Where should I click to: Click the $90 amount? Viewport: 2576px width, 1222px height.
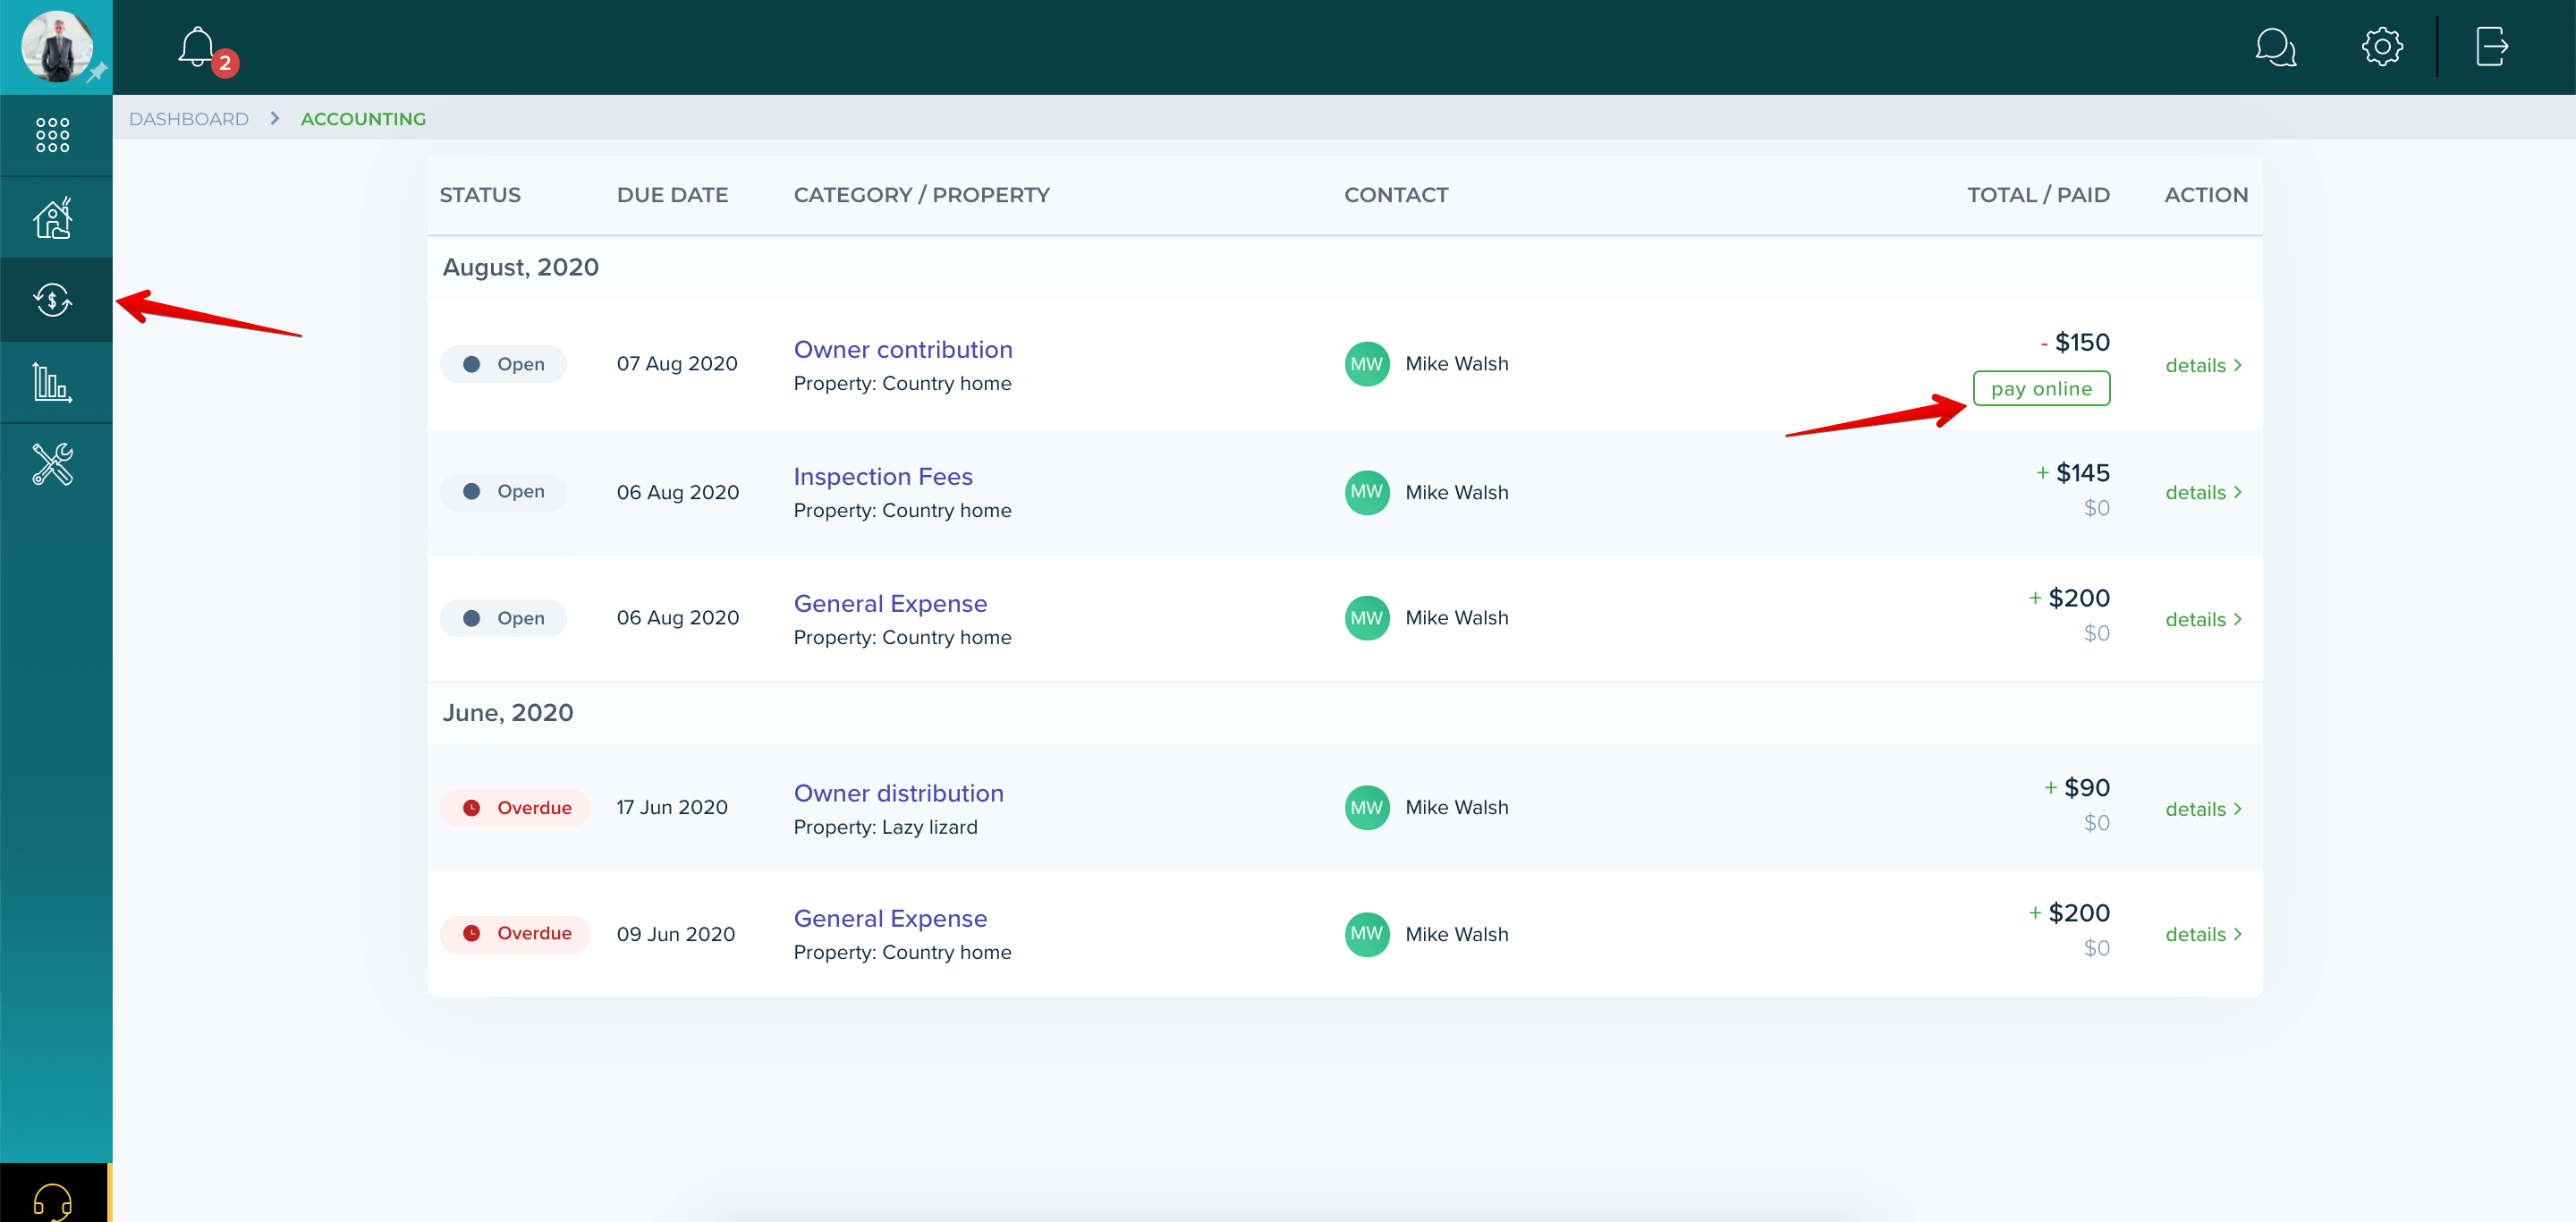pyautogui.click(x=2086, y=787)
